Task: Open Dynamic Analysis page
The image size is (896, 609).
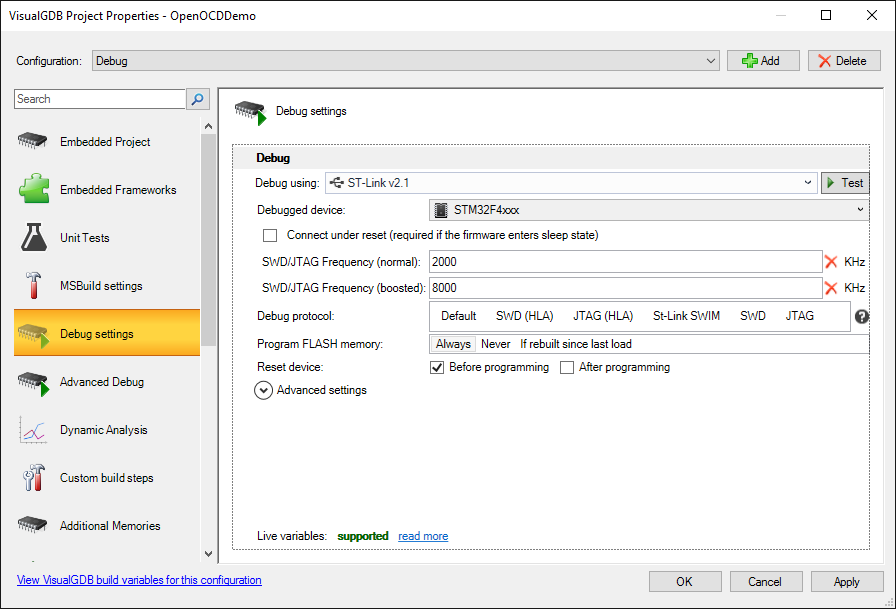Action: 107,430
